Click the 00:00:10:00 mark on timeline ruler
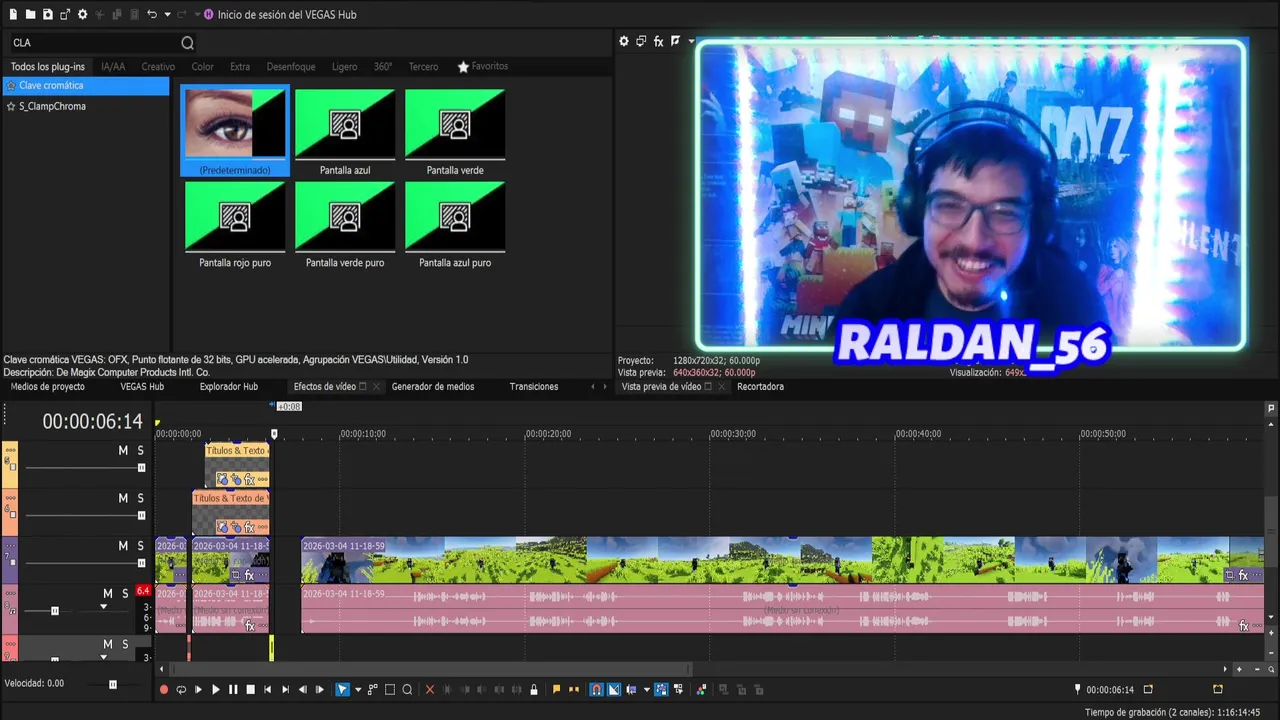Screen dimensions: 1280x720 click(x=363, y=434)
